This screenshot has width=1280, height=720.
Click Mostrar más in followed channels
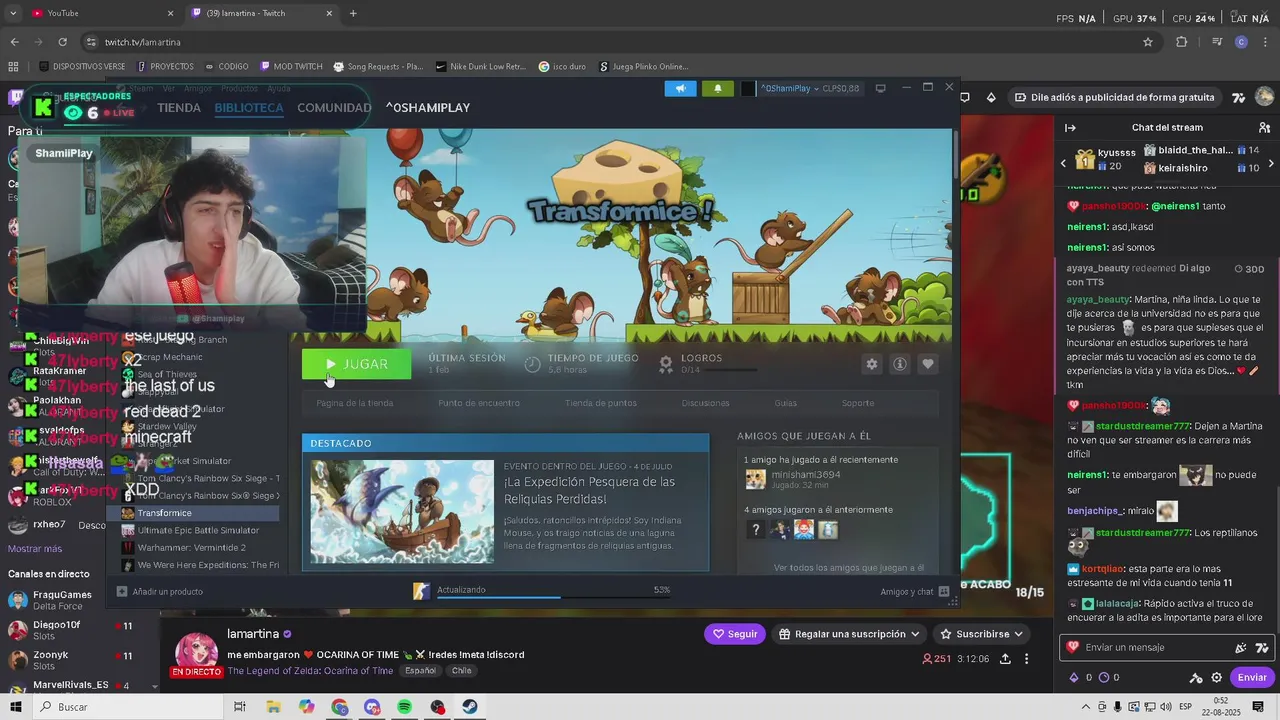click(x=35, y=549)
